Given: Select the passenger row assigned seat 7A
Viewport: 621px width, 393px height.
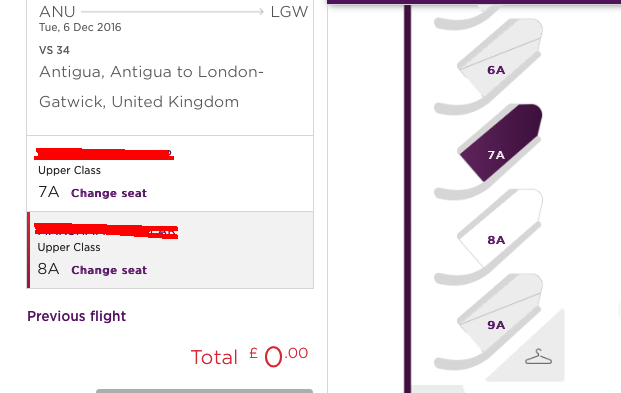Looking at the screenshot, I should [170, 174].
